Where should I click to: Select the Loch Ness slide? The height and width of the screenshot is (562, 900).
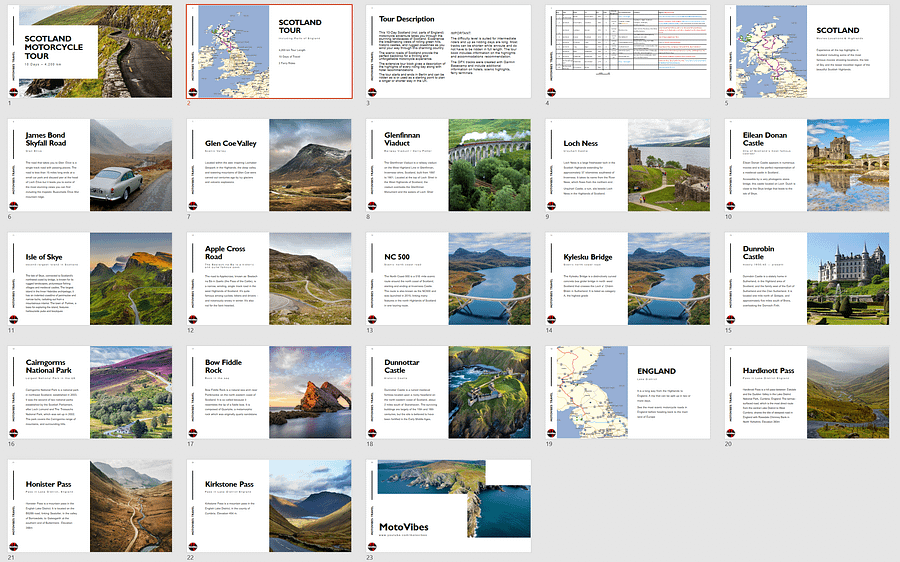tap(627, 165)
